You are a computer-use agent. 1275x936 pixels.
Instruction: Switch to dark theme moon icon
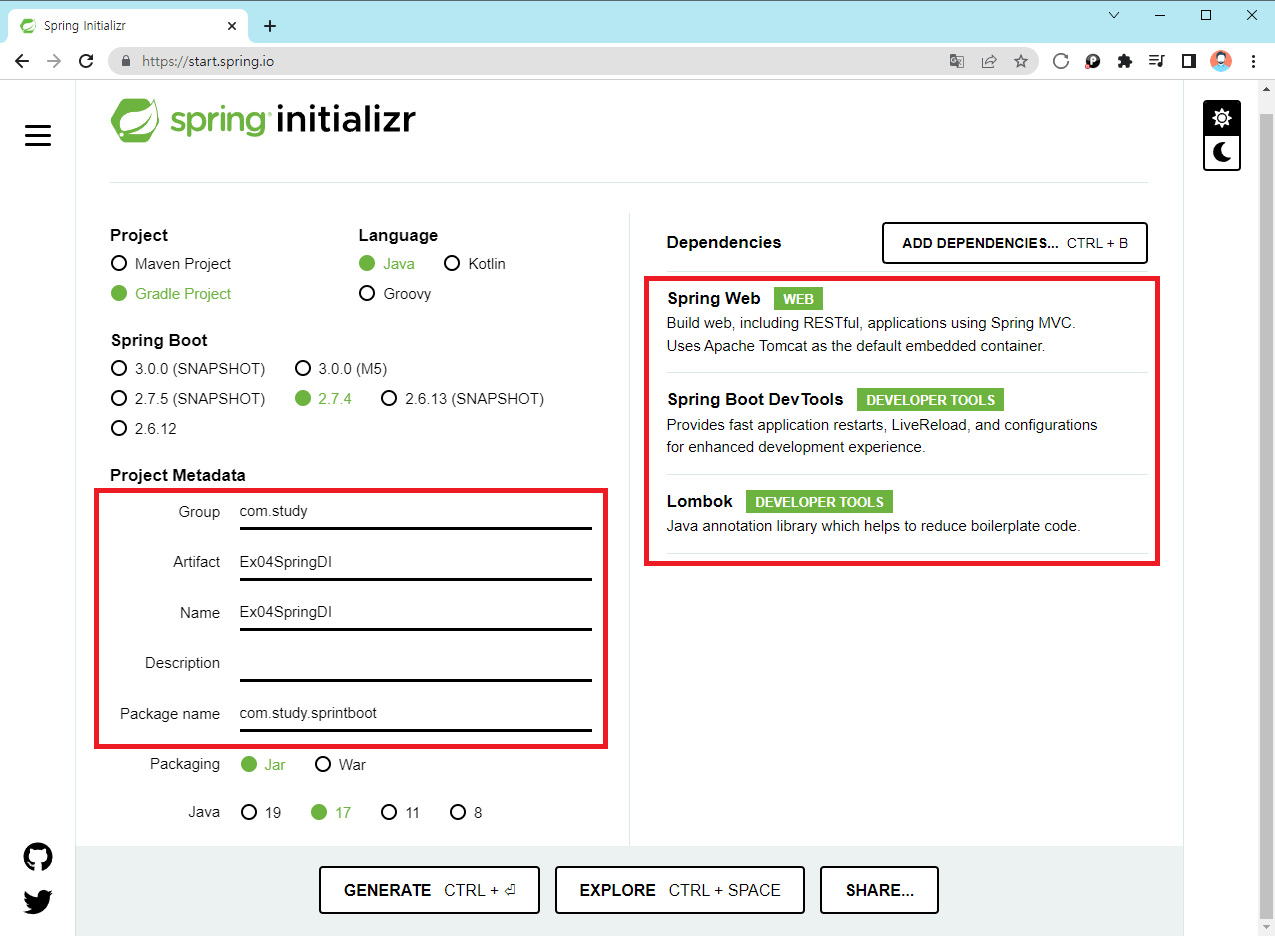pyautogui.click(x=1221, y=152)
